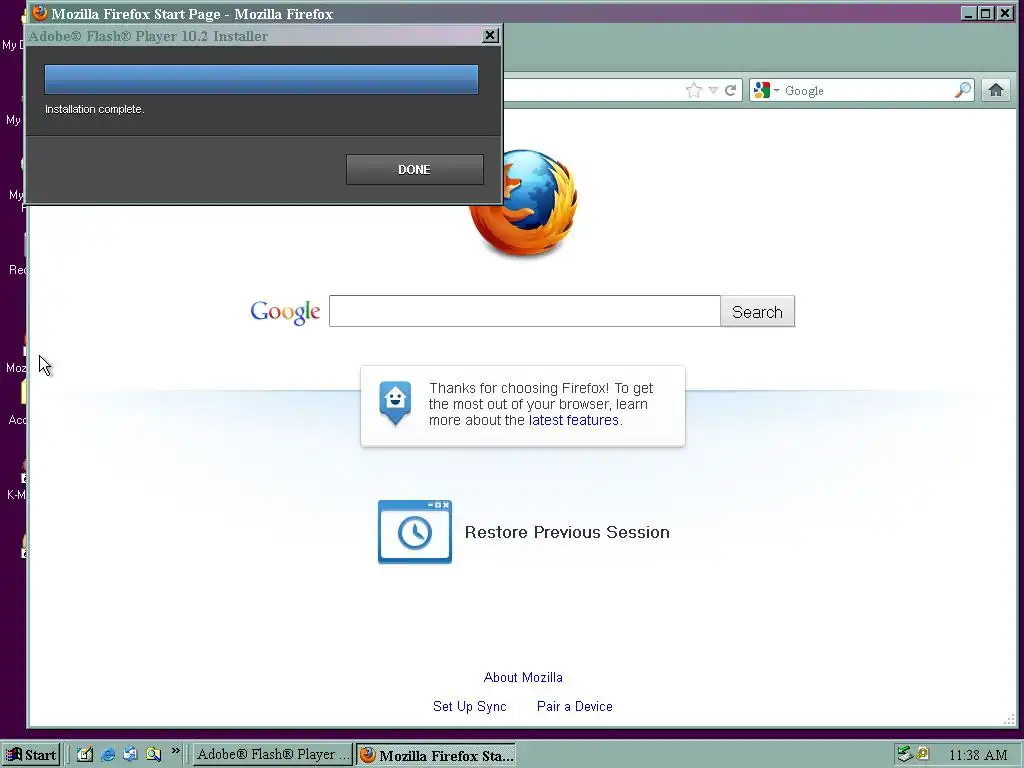The image size is (1024, 768).
Task: Go to the Firefox Home page
Action: [995, 90]
